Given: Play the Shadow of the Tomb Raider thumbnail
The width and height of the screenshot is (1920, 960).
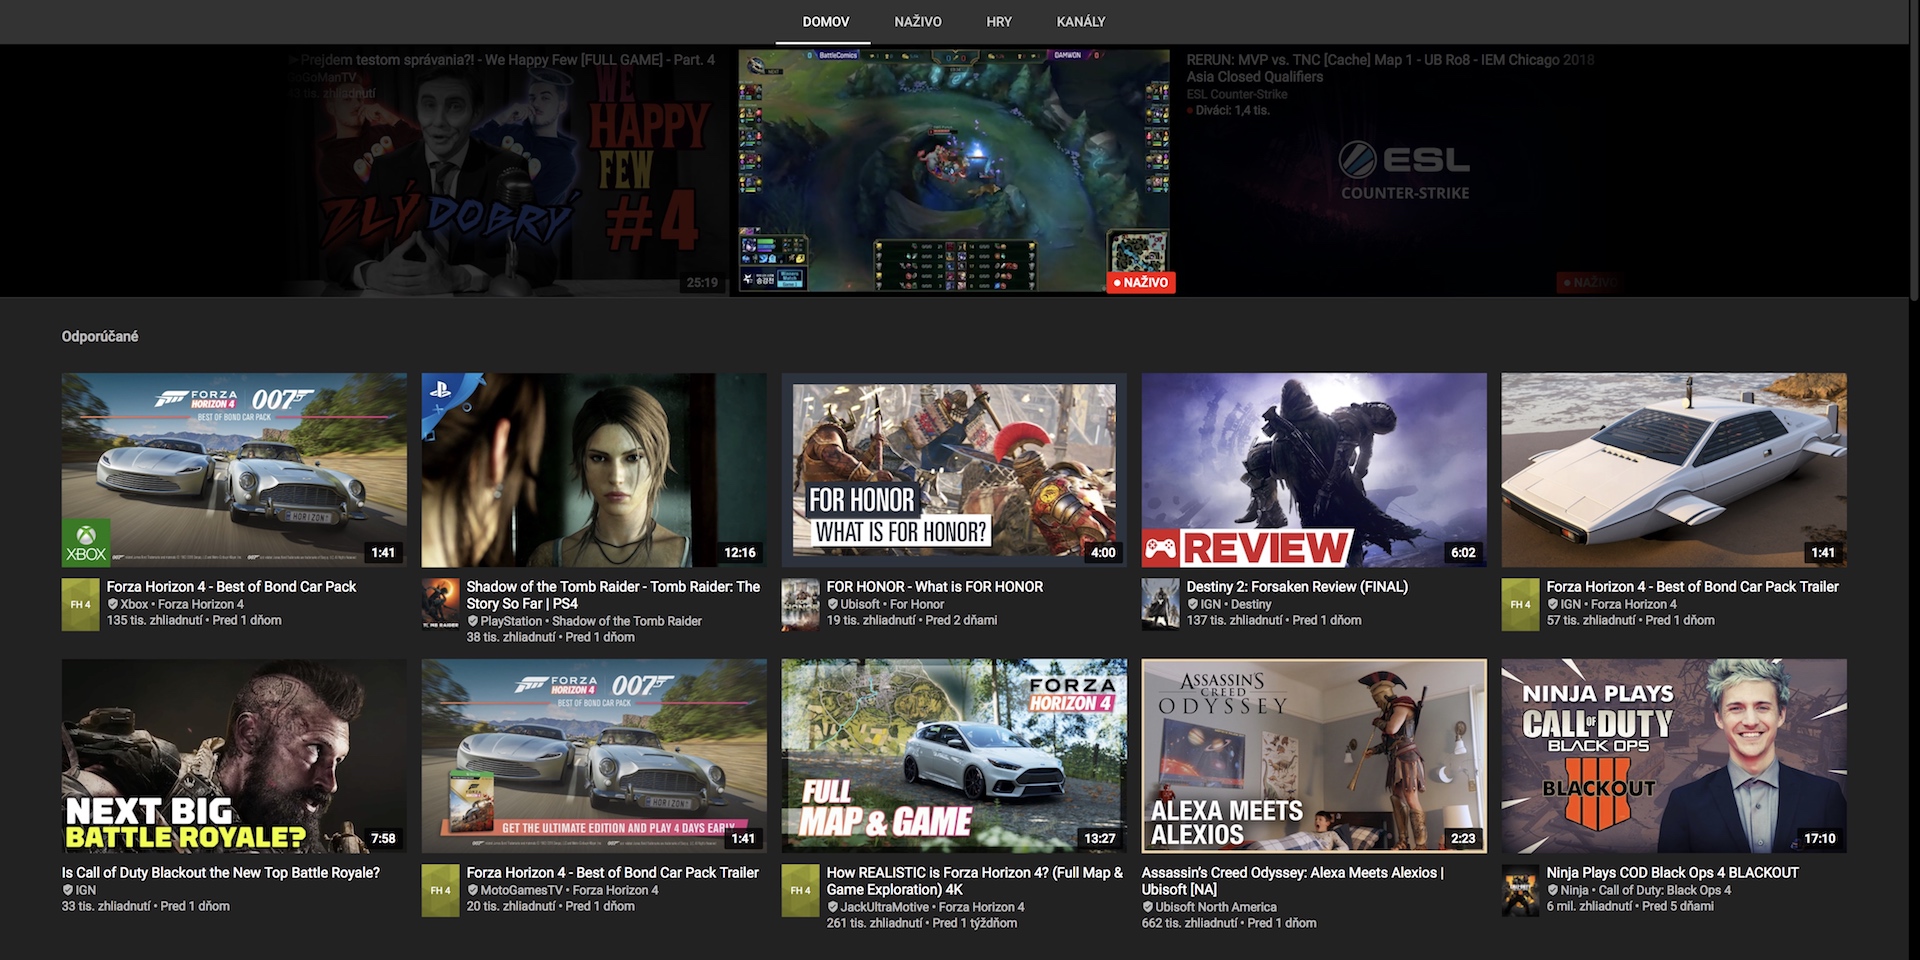Looking at the screenshot, I should click(594, 470).
